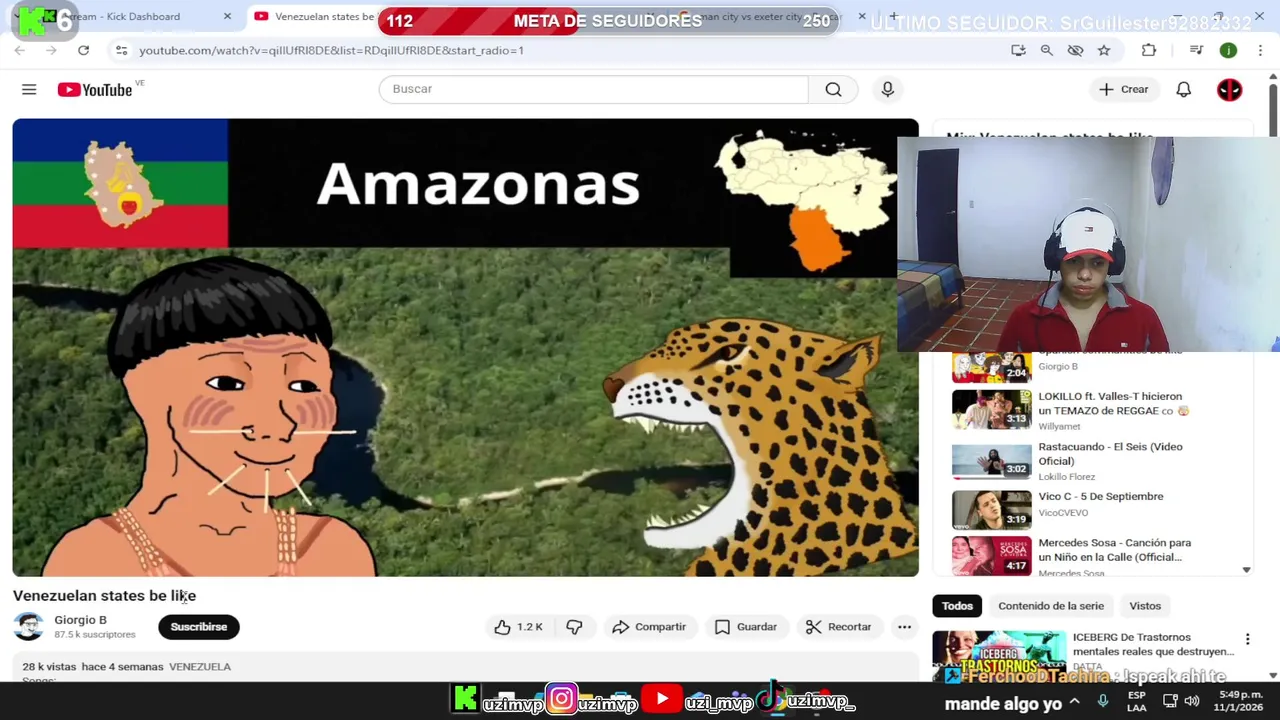Click the Amazonas video player
The width and height of the screenshot is (1280, 720).
465,347
